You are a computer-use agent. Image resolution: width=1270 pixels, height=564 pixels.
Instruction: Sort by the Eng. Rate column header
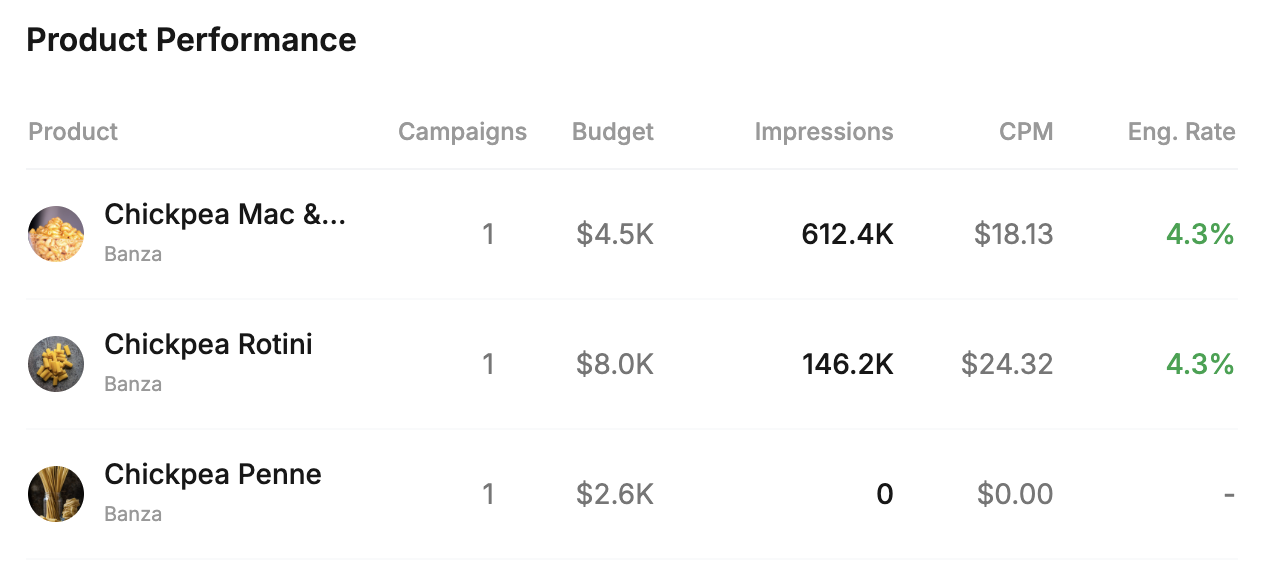click(x=1181, y=132)
